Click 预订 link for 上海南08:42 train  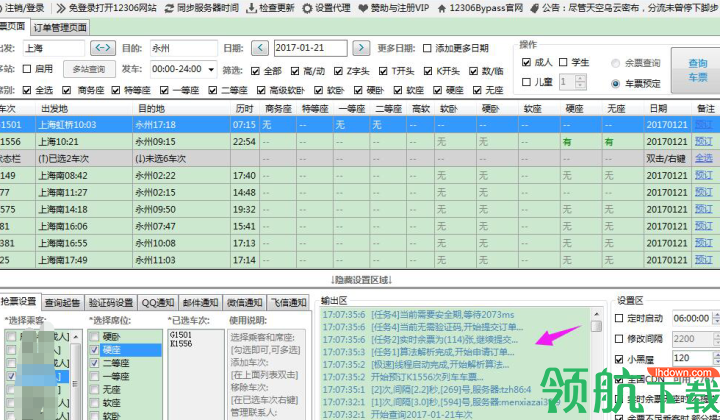coord(703,175)
